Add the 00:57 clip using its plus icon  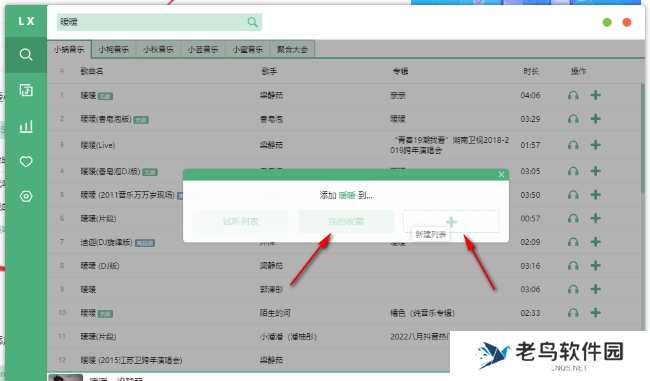[596, 218]
